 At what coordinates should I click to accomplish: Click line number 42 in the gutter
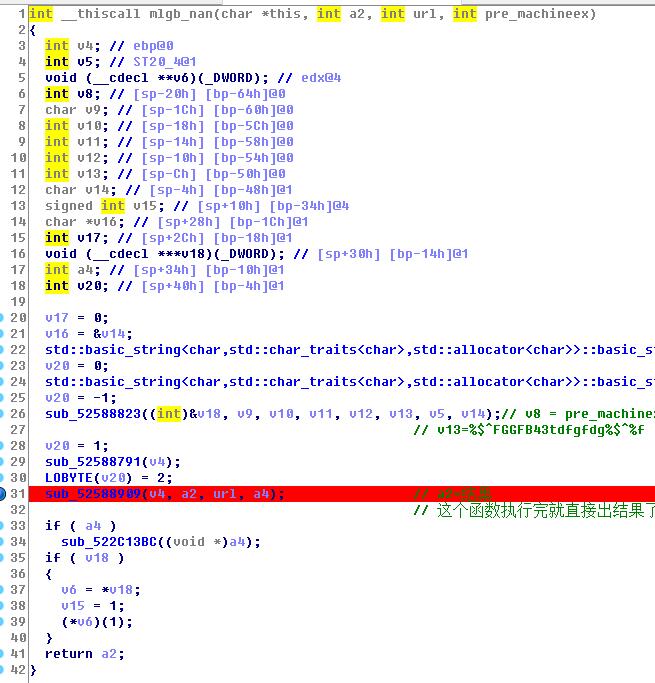point(18,670)
